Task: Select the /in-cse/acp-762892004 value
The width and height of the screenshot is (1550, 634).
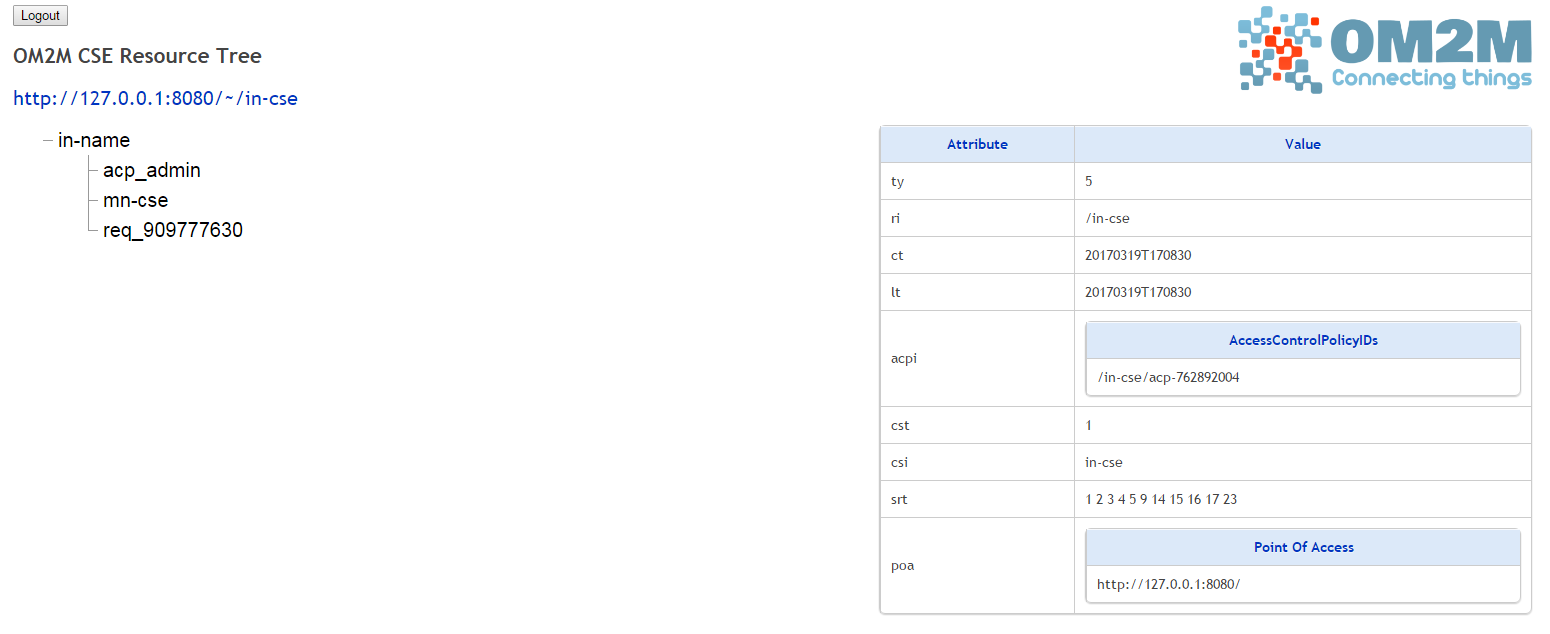Action: pos(1168,377)
